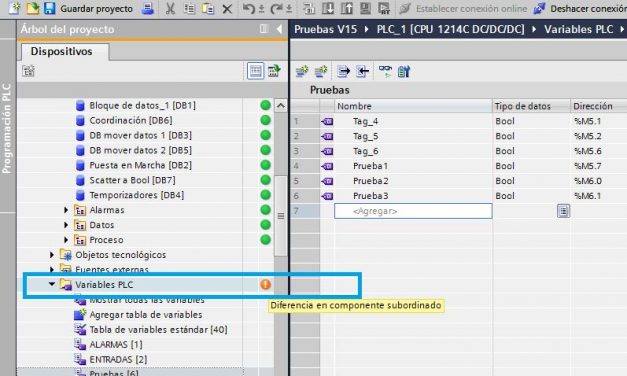Image resolution: width=627 pixels, height=376 pixels.
Task: Click the compile icon in top toolbar
Action: point(309,8)
